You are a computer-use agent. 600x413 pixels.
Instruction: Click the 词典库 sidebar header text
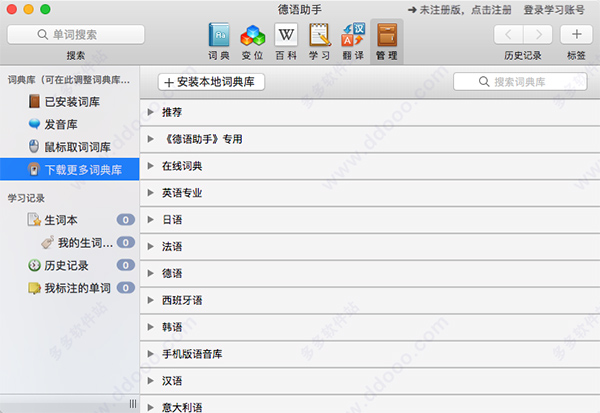pyautogui.click(x=68, y=80)
